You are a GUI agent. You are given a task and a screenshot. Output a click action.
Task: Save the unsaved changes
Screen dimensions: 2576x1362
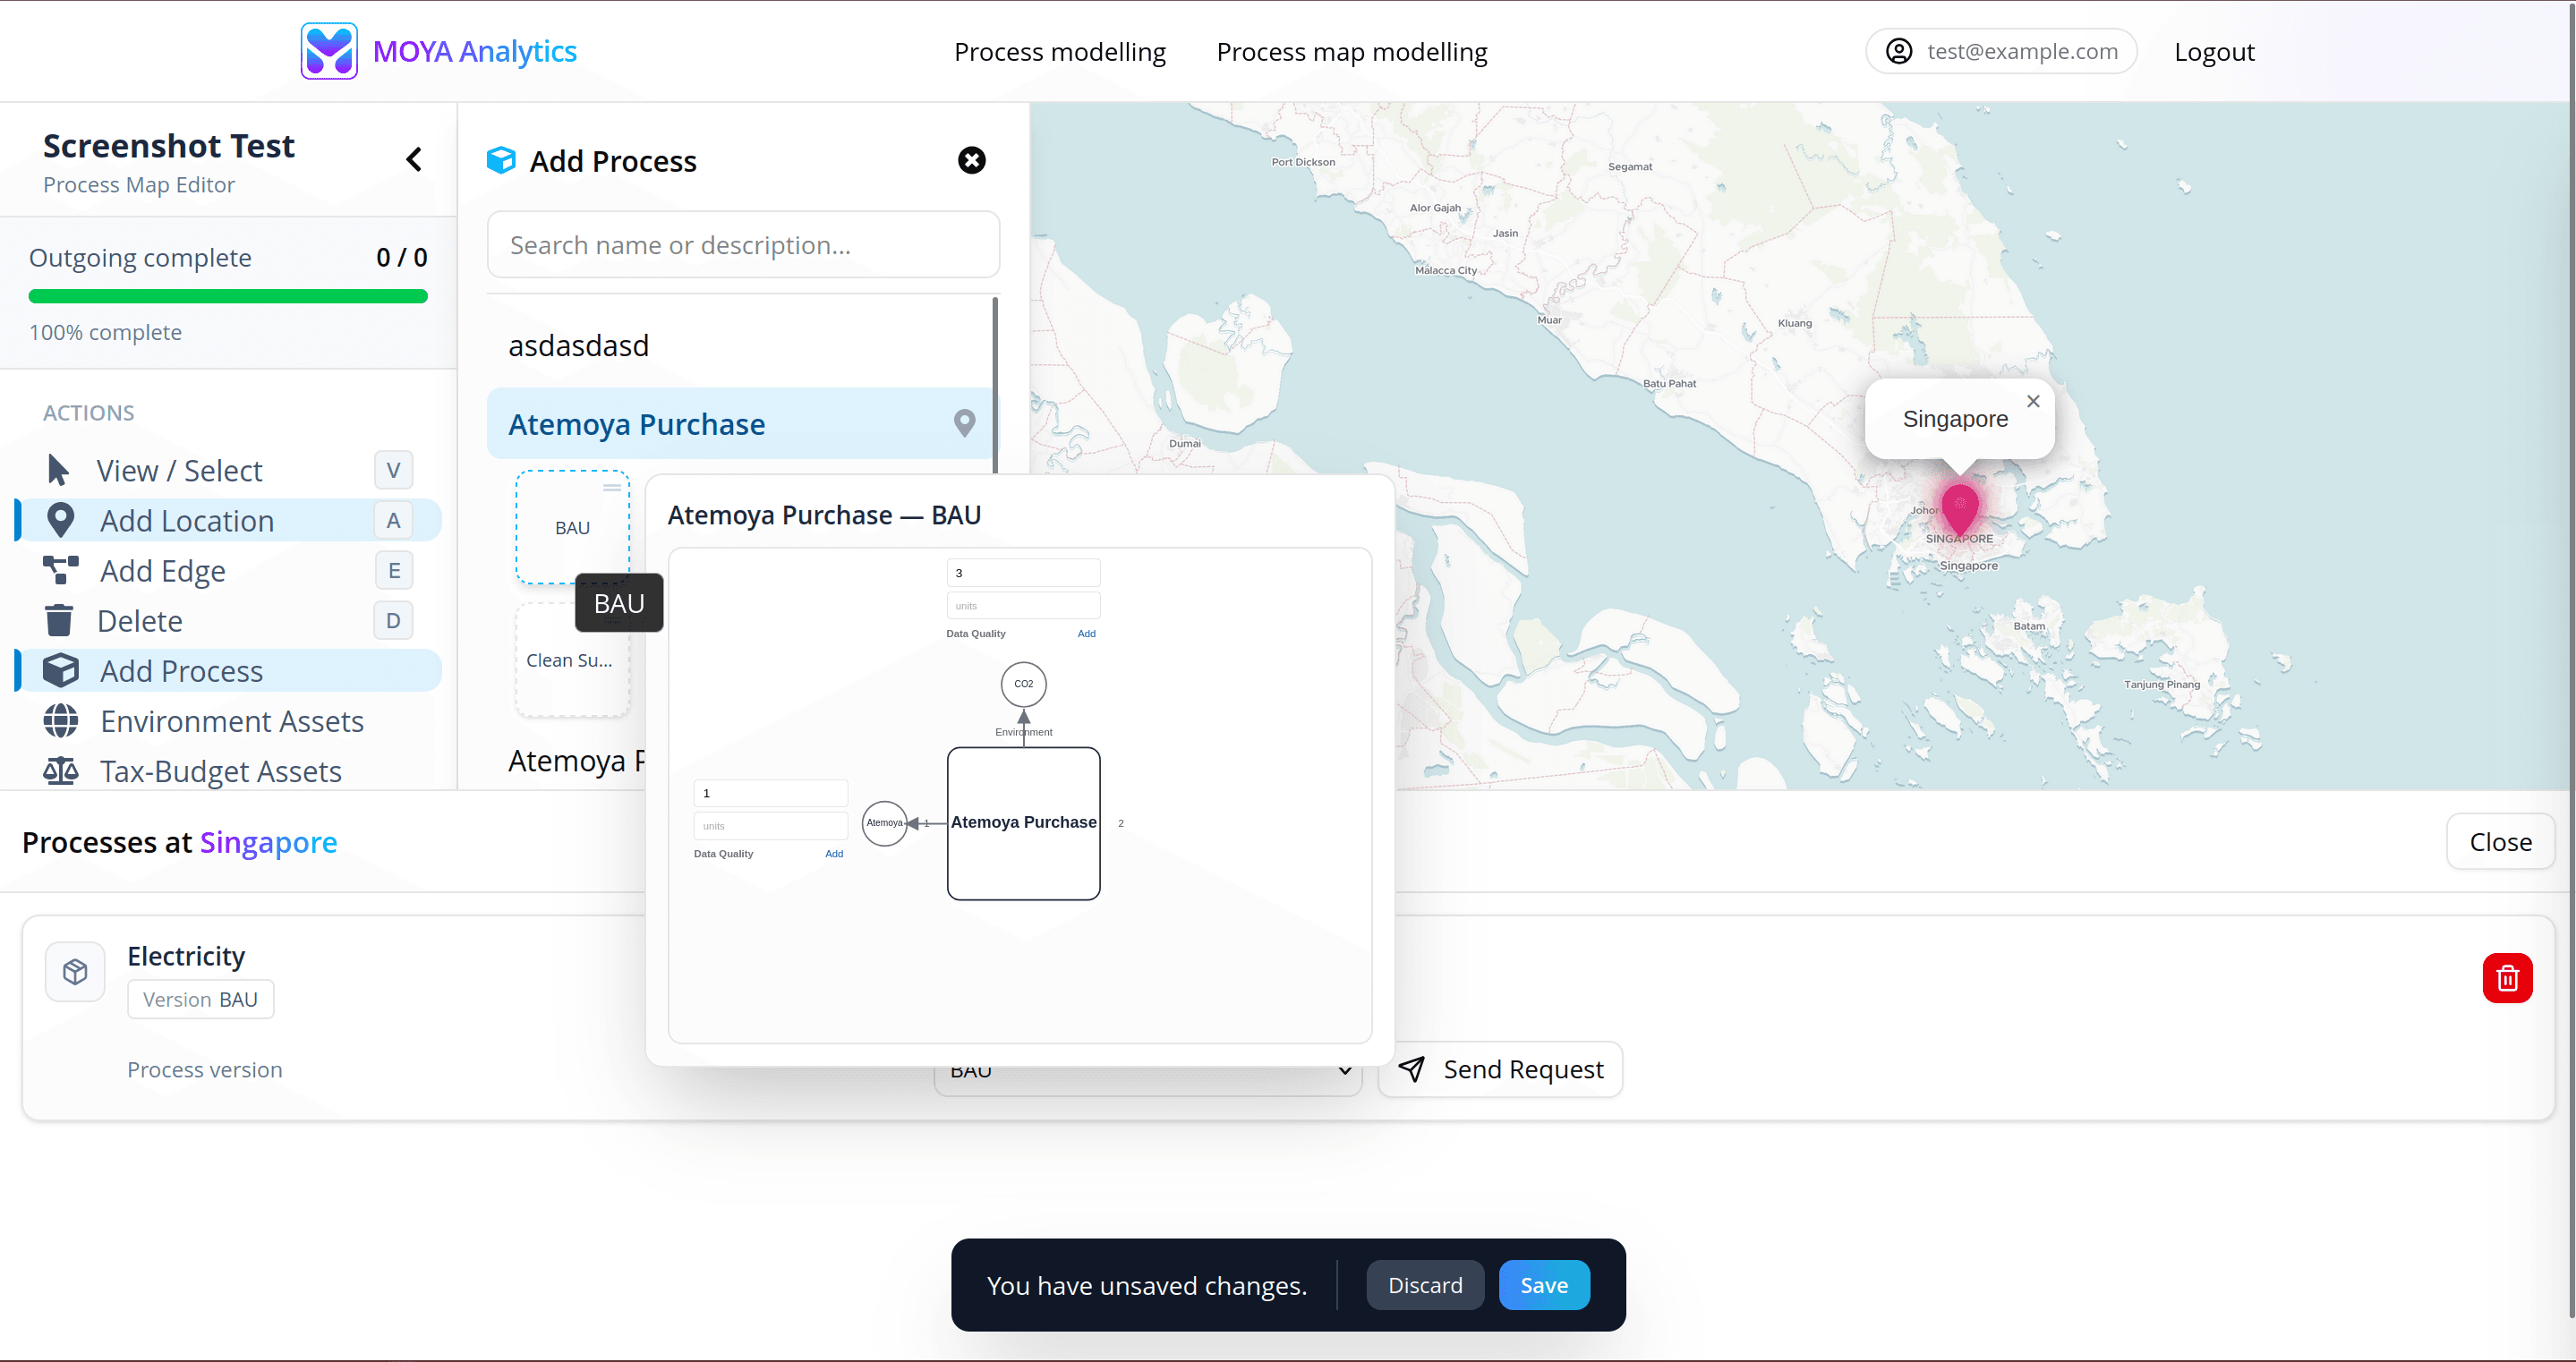pyautogui.click(x=1543, y=1284)
